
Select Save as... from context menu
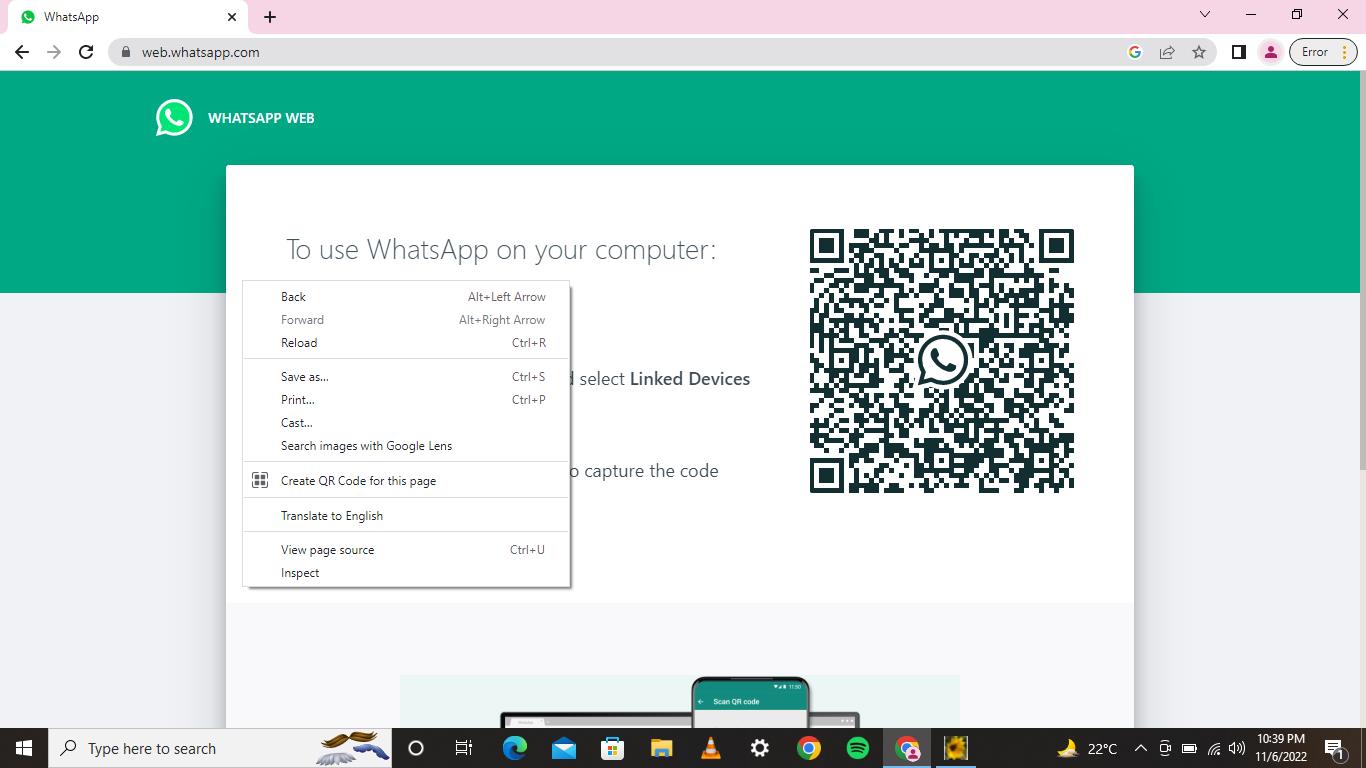[x=305, y=377]
